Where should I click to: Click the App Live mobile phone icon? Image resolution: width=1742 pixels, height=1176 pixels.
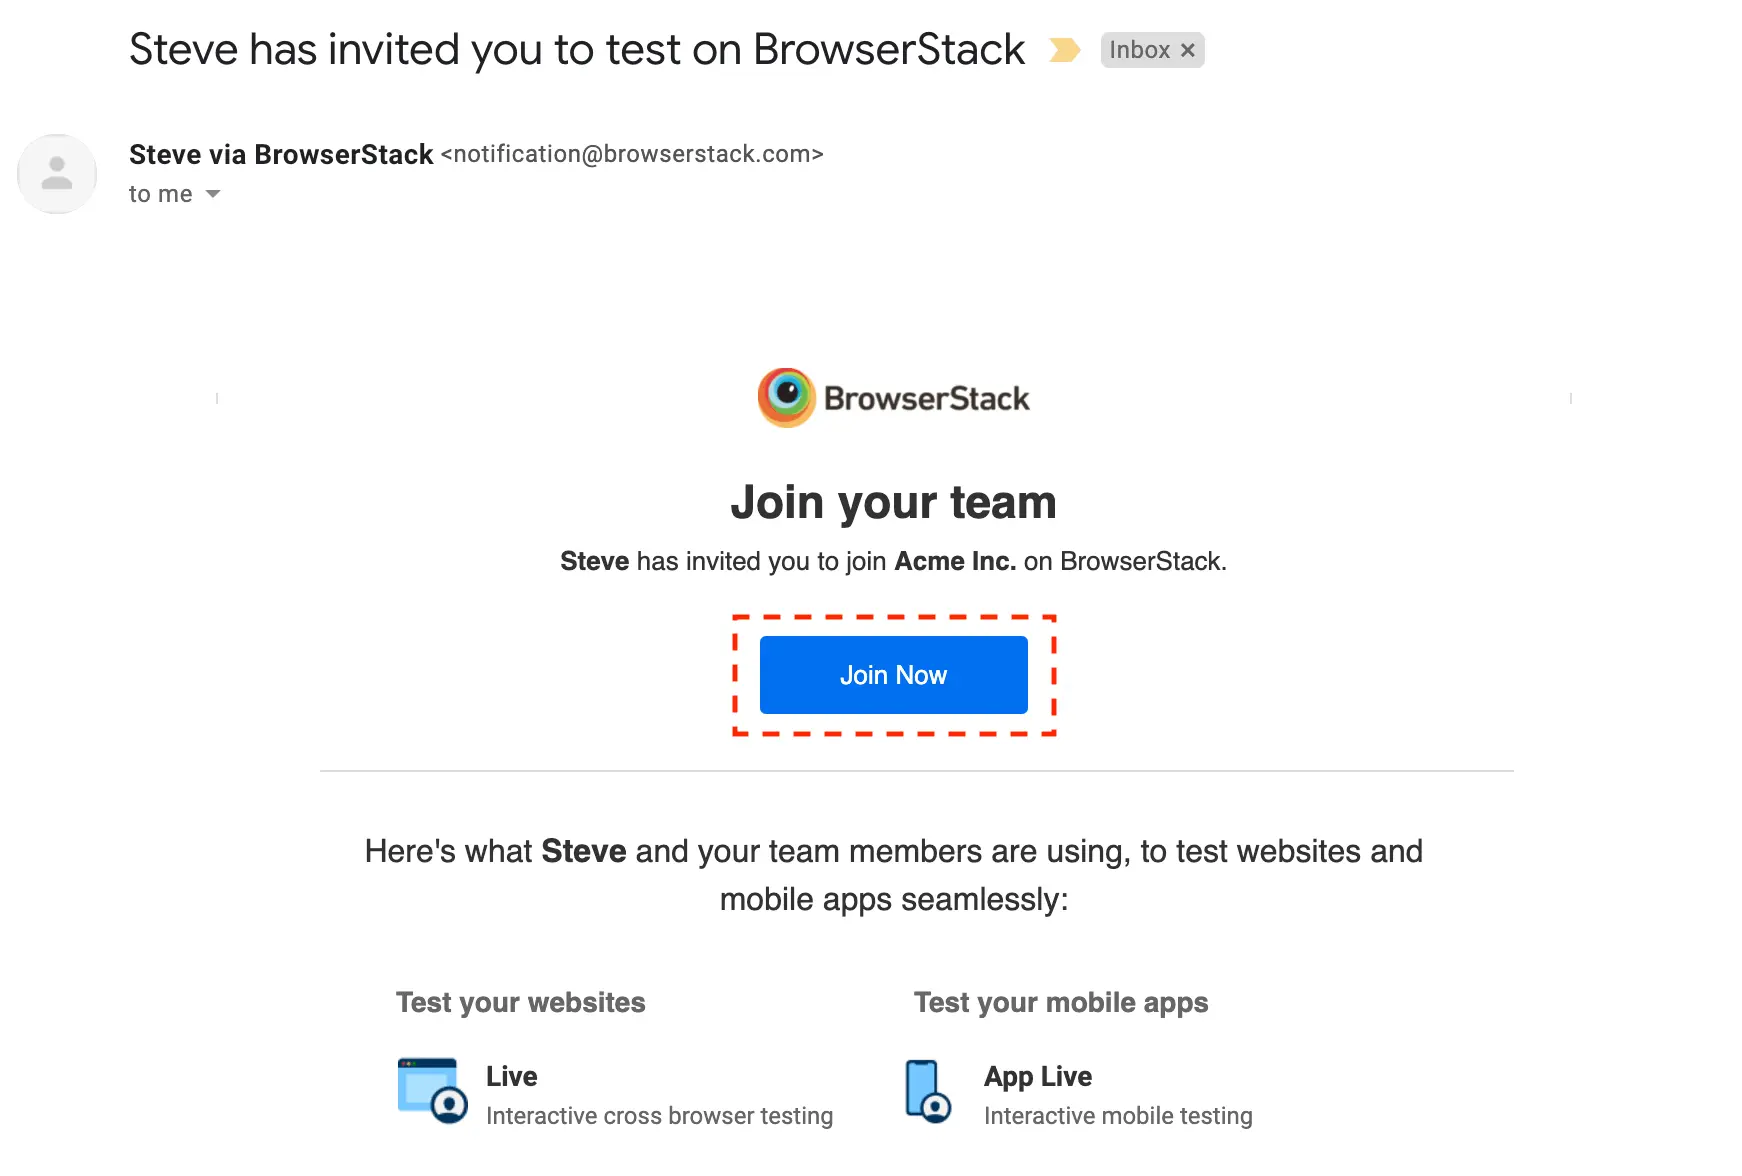927,1091
